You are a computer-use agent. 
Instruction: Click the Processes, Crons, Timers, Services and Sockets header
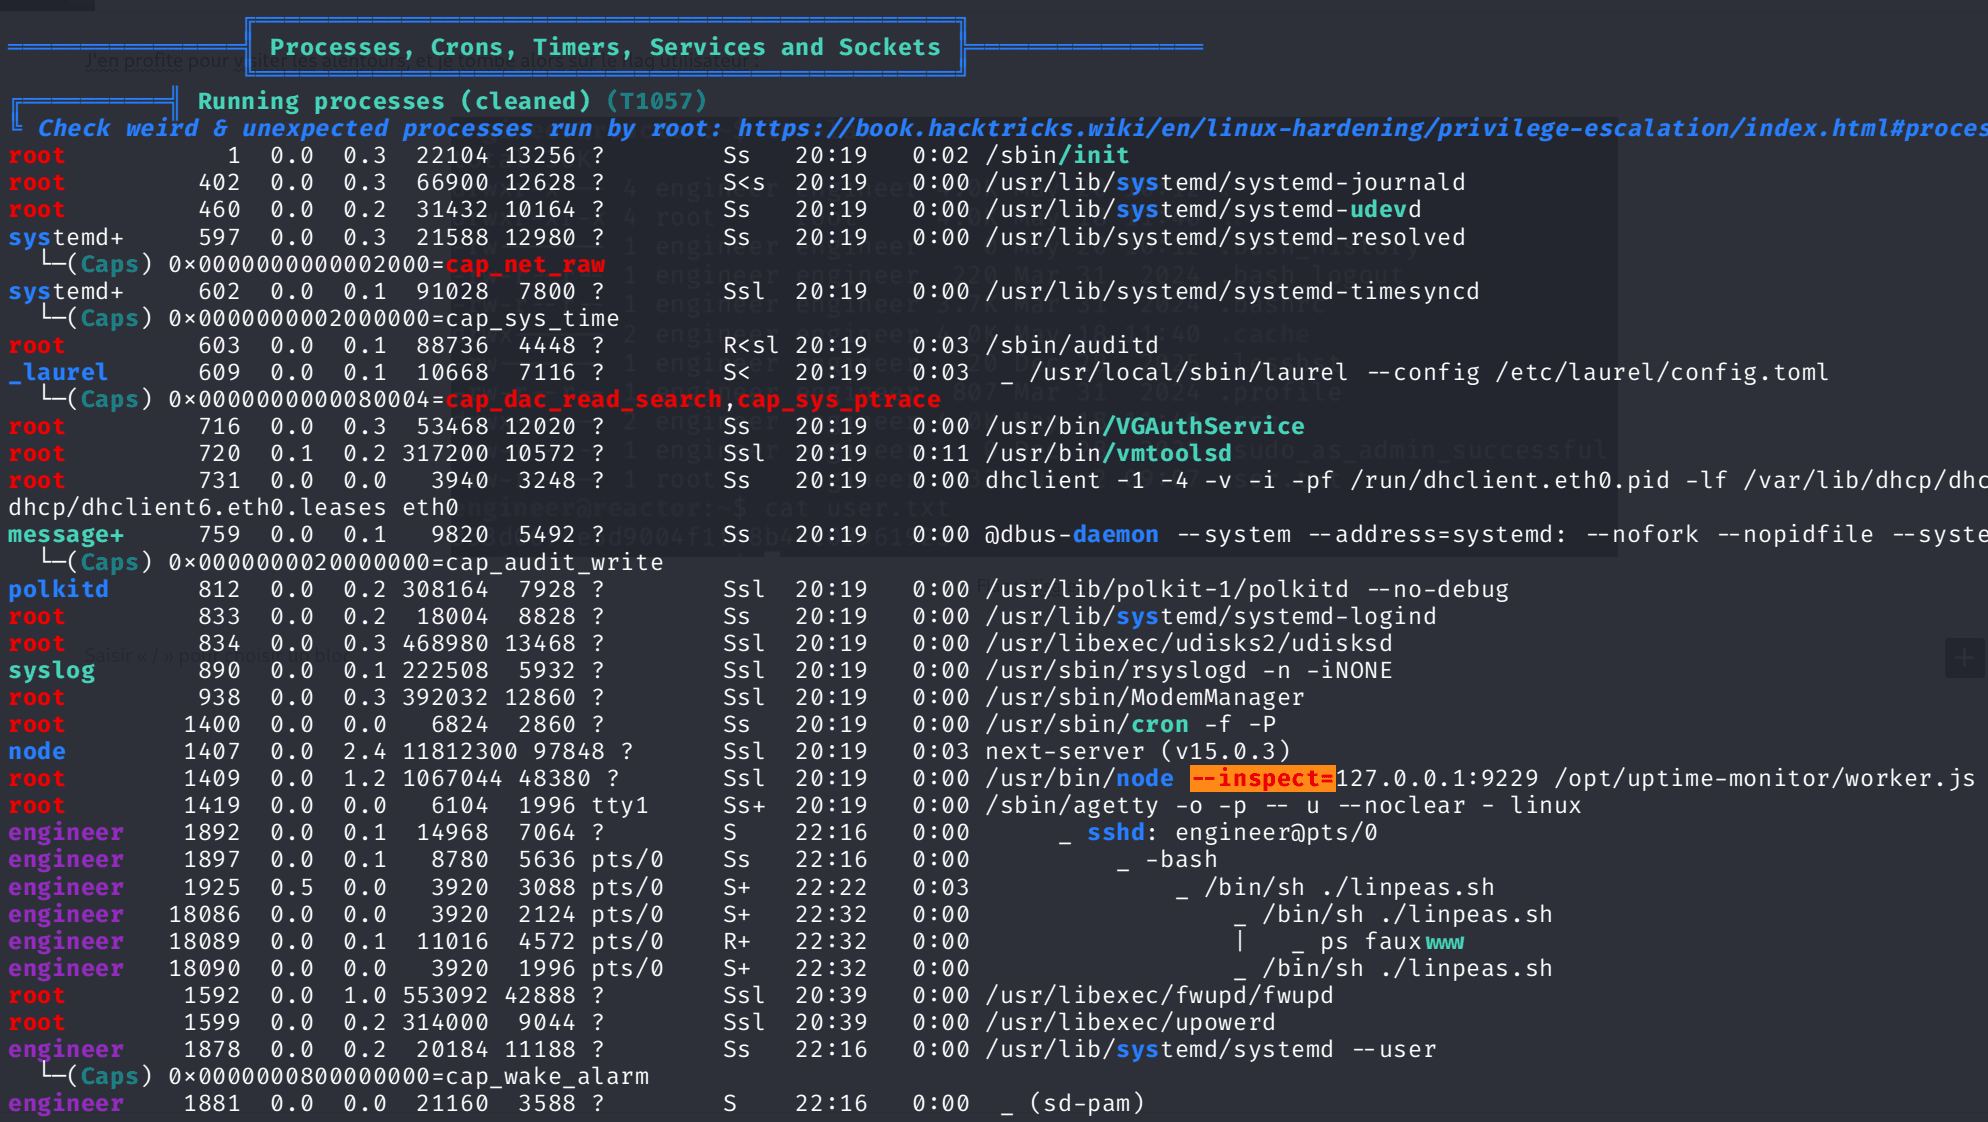605,47
